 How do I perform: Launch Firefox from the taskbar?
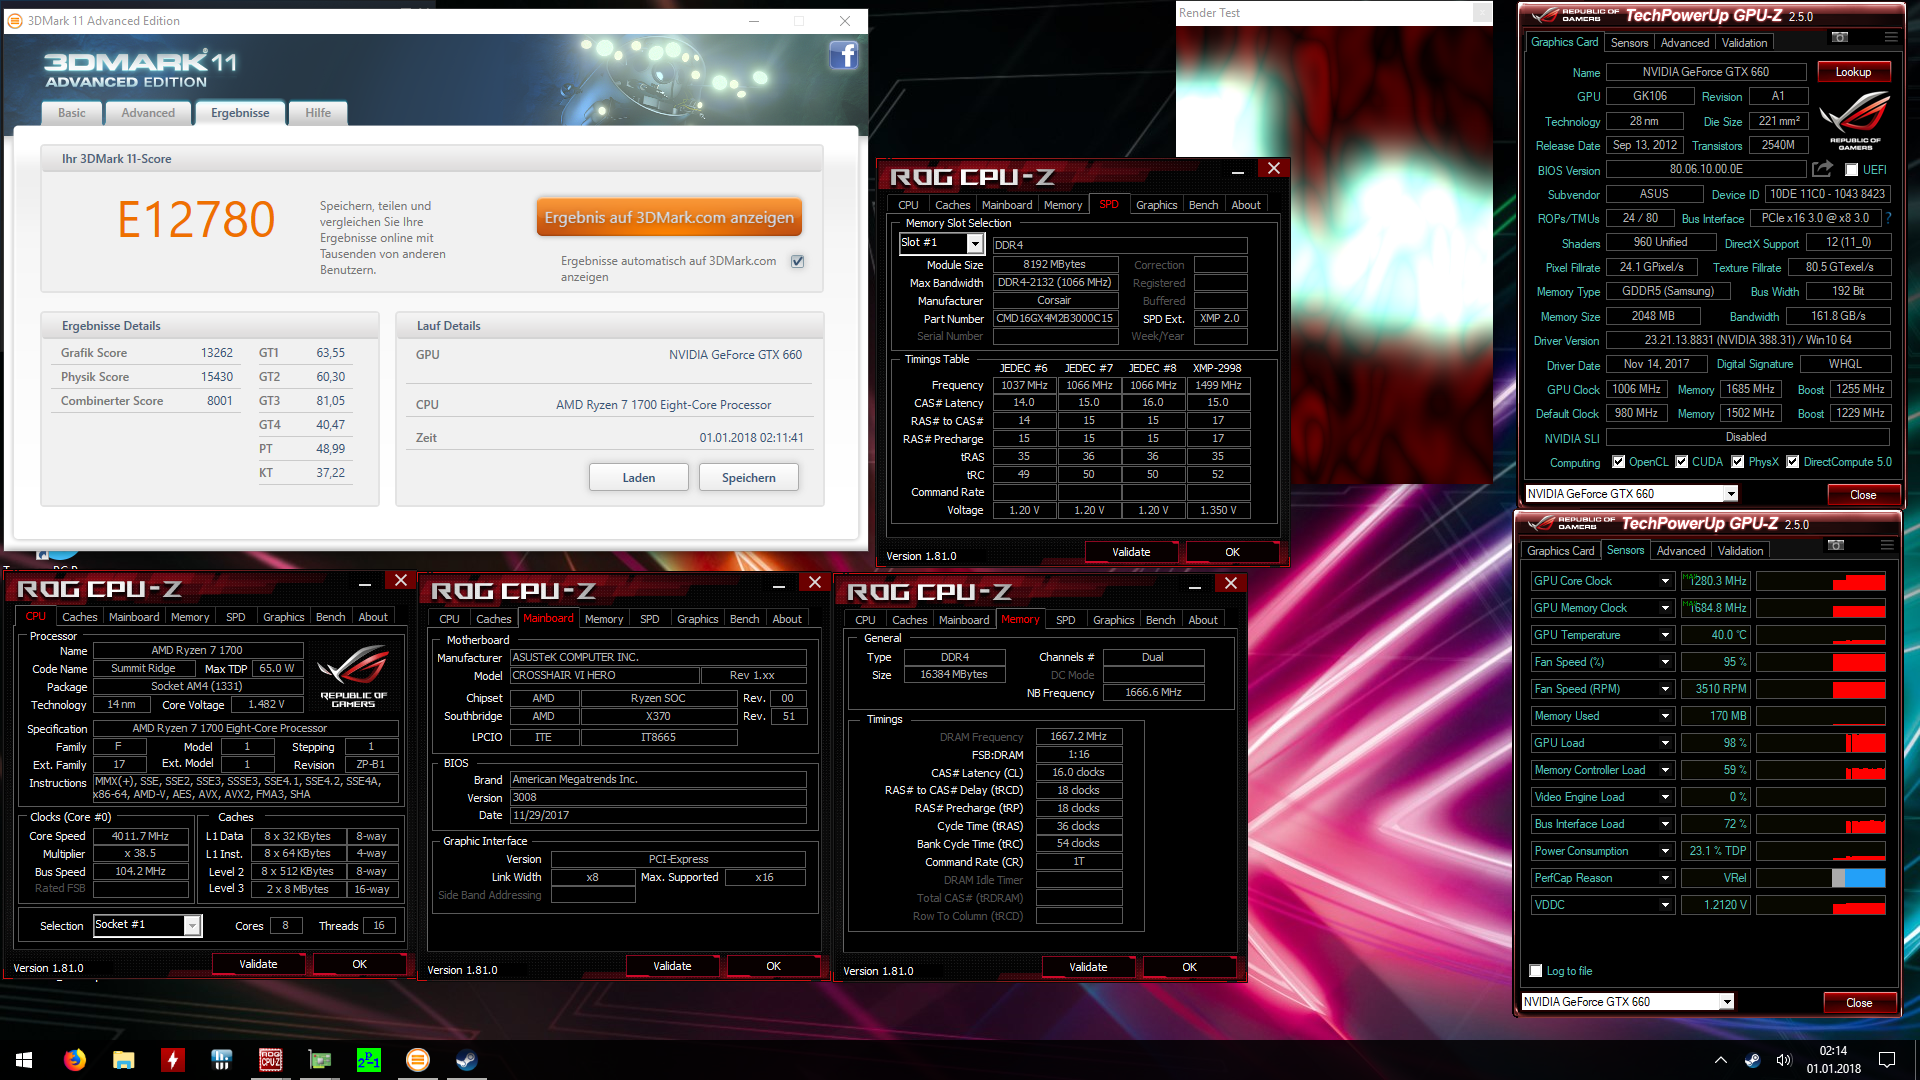(x=74, y=1060)
